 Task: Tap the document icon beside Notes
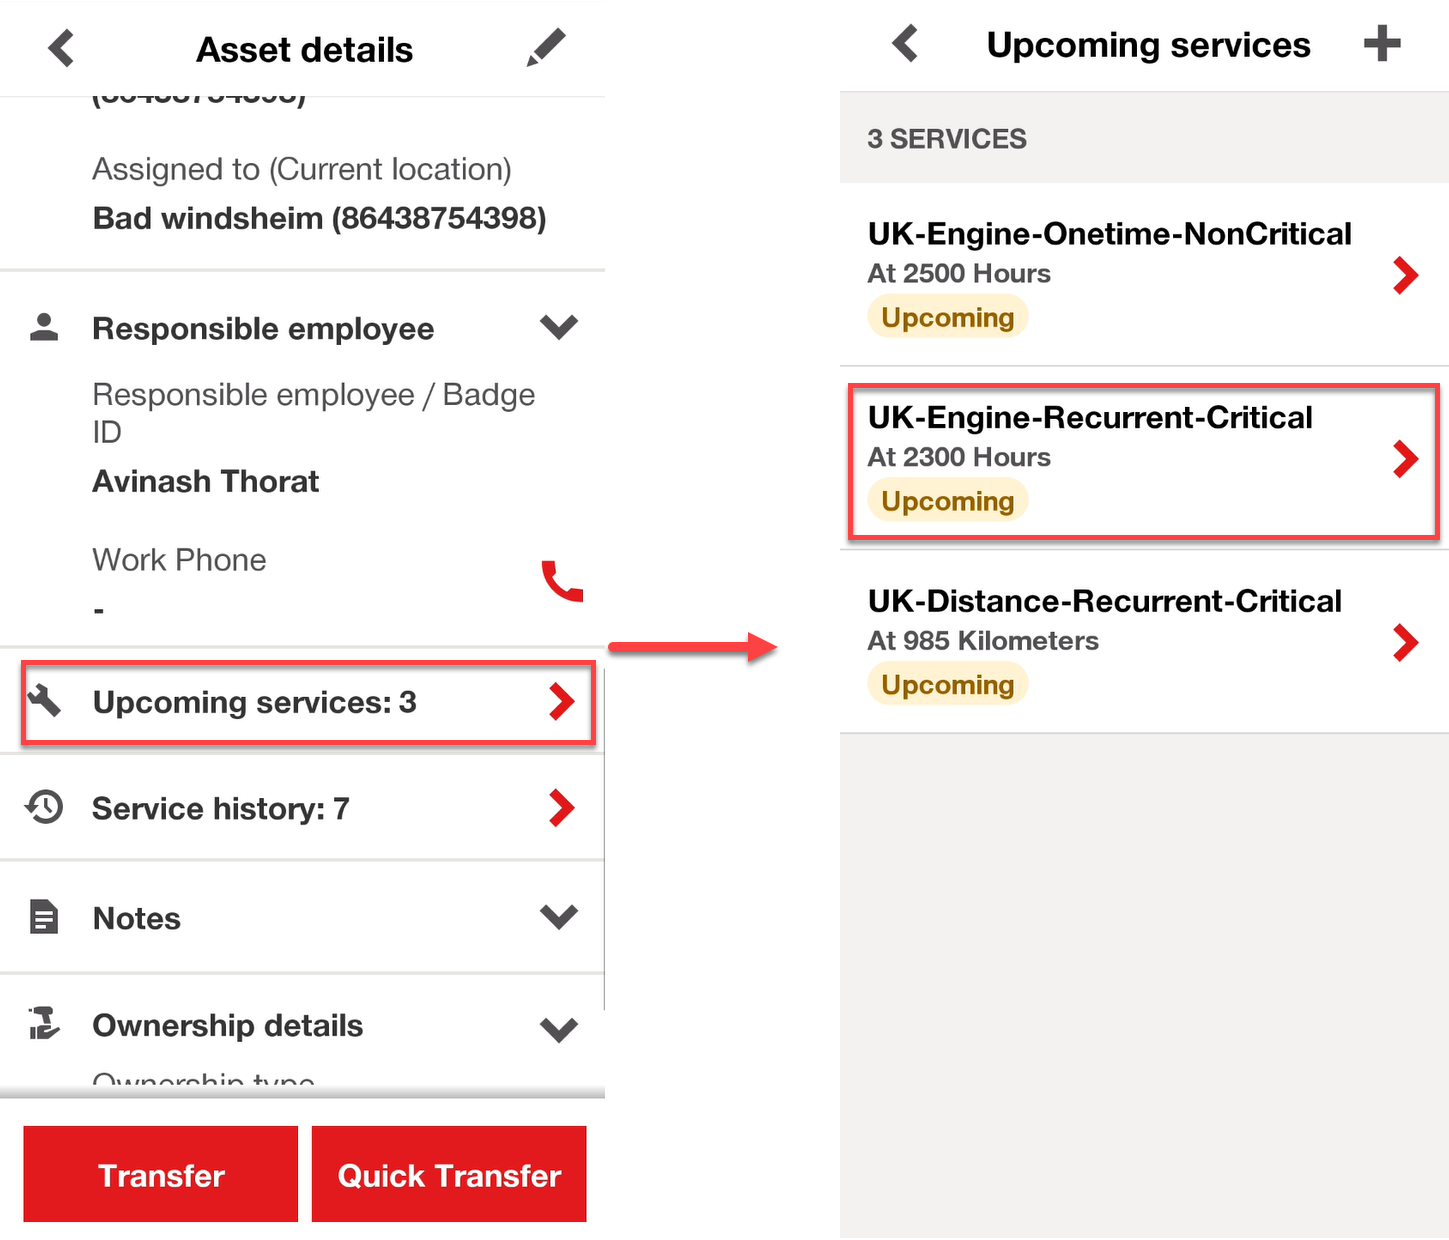coord(44,917)
